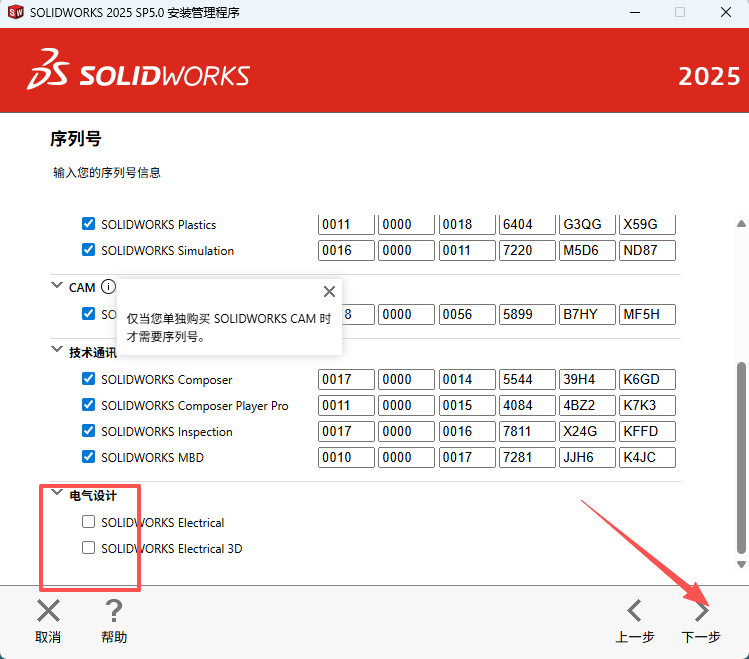Viewport: 749px width, 659px height.
Task: Click Inspection serial field X24G
Action: tap(587, 431)
